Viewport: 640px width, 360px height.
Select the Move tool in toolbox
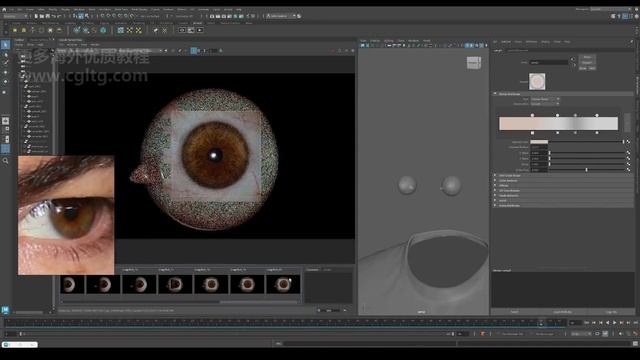(x=5, y=72)
